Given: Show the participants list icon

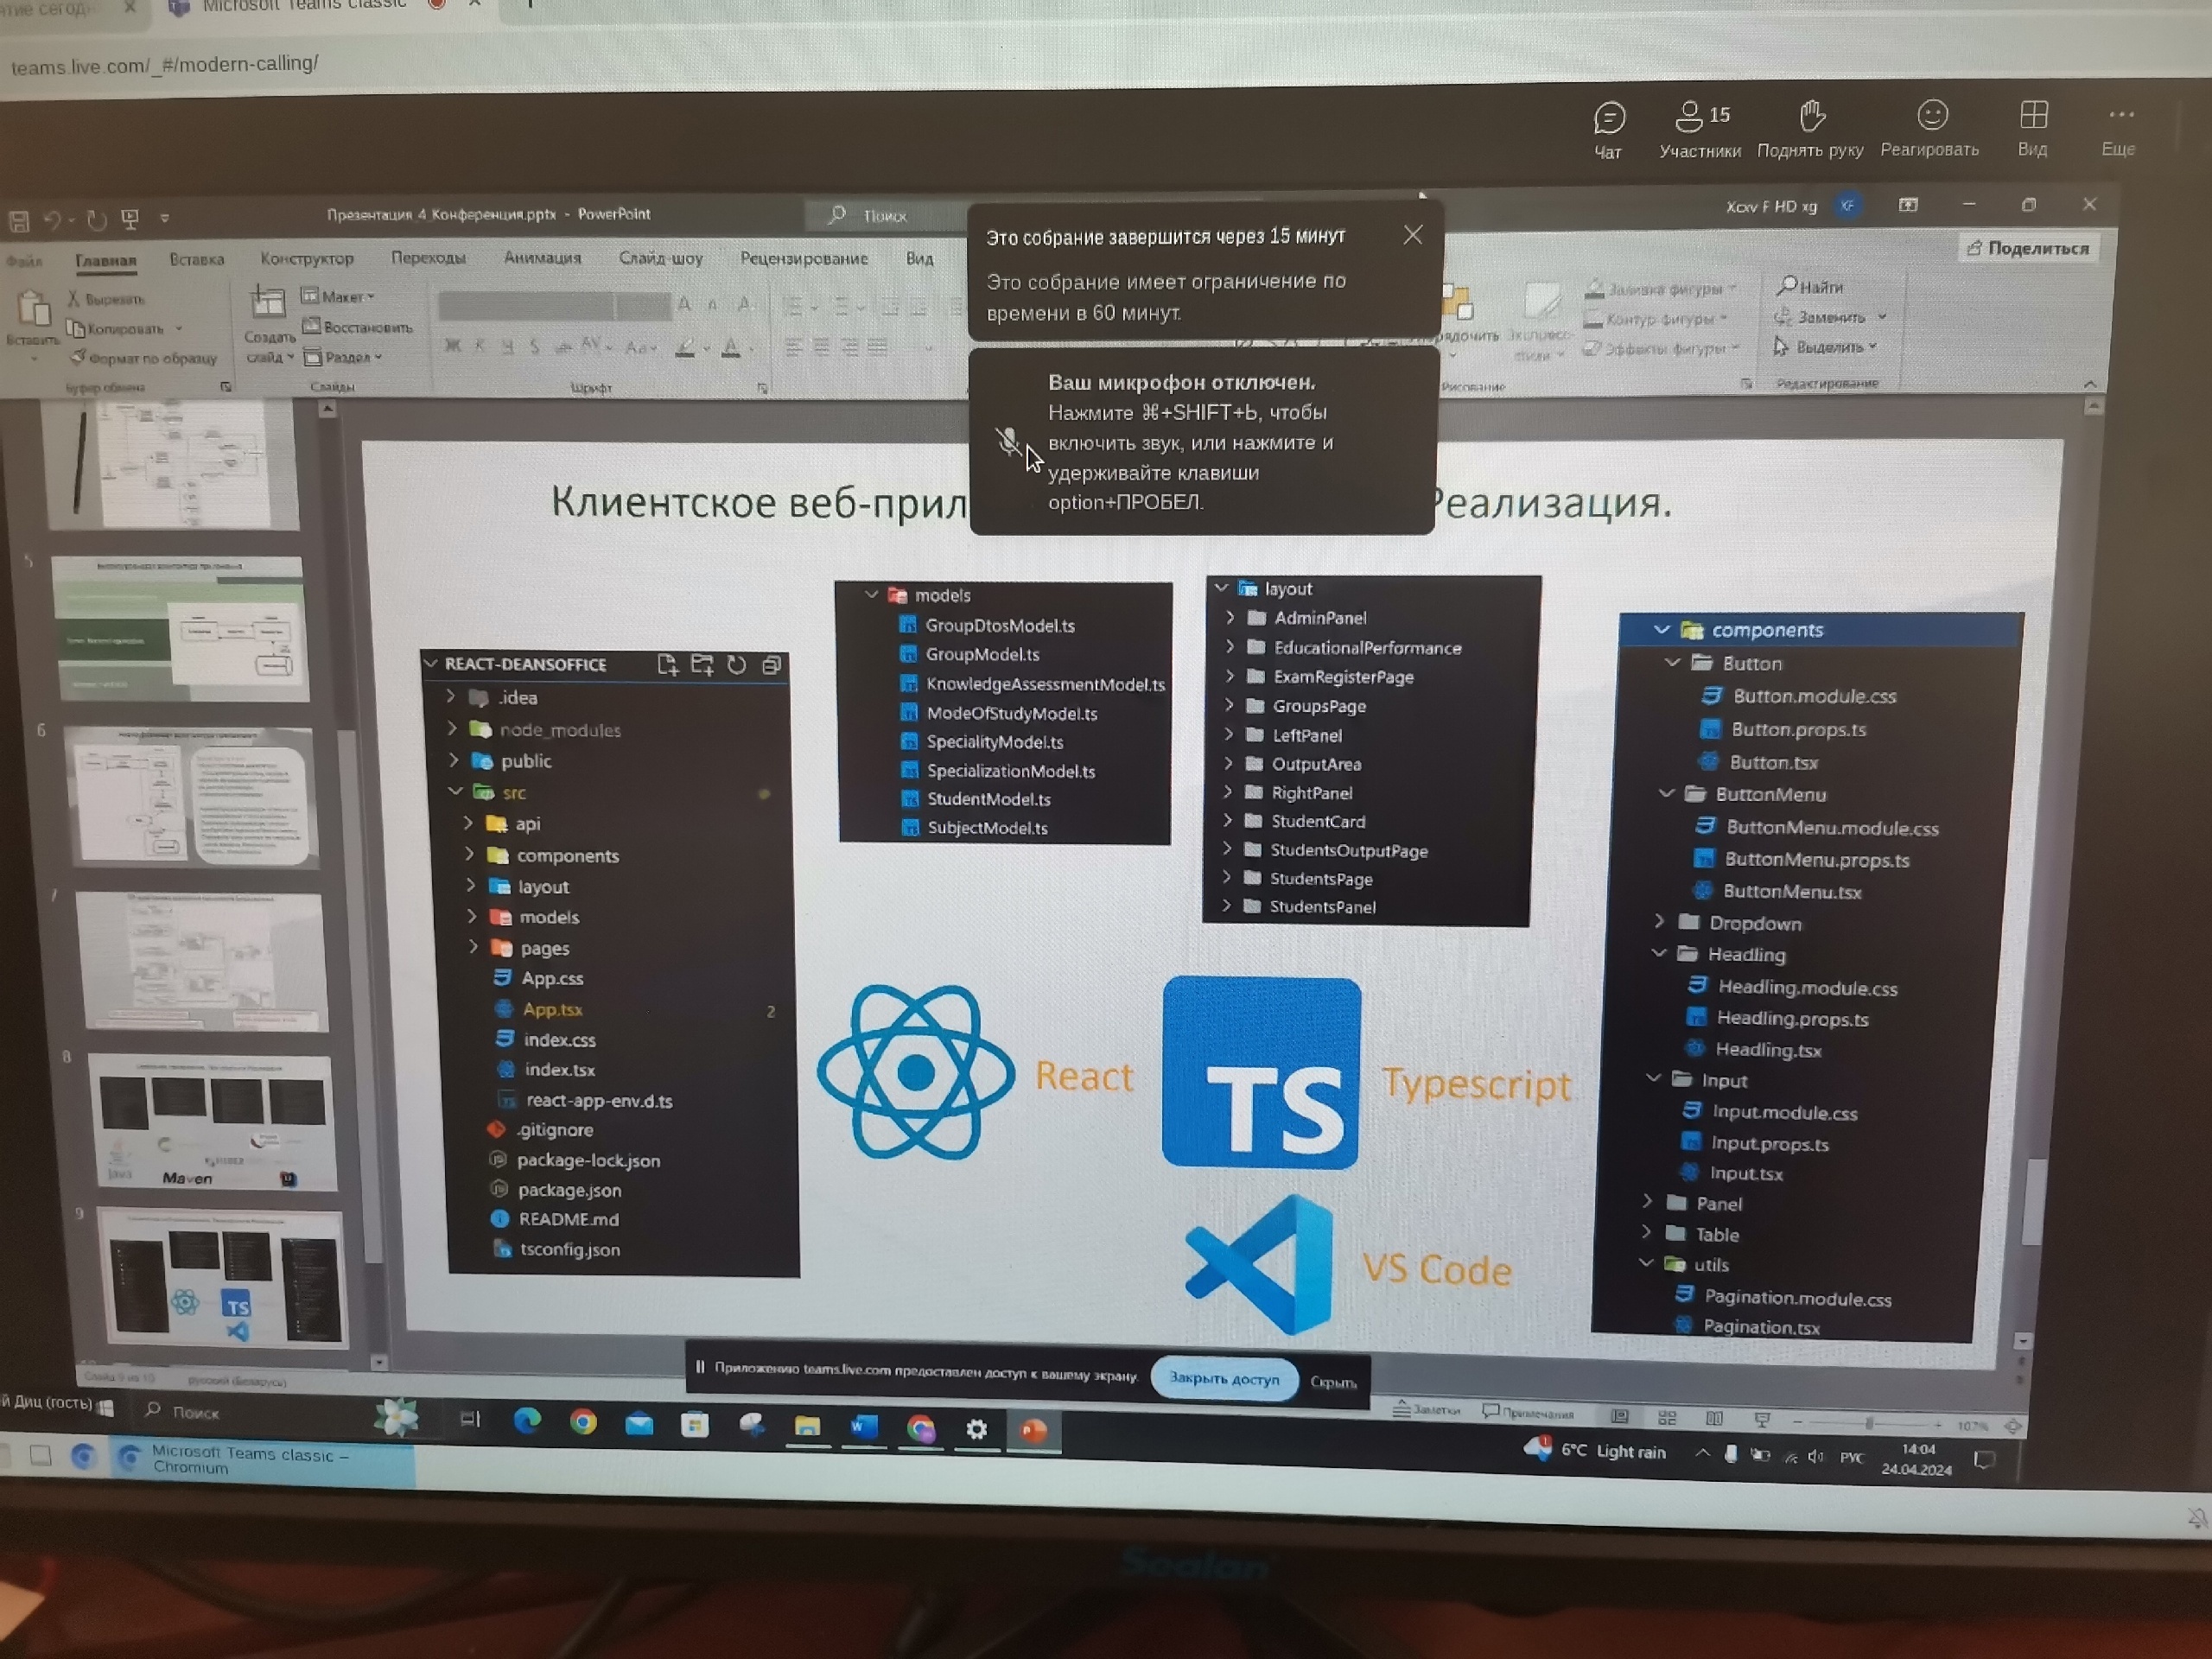Looking at the screenshot, I should click(1689, 116).
